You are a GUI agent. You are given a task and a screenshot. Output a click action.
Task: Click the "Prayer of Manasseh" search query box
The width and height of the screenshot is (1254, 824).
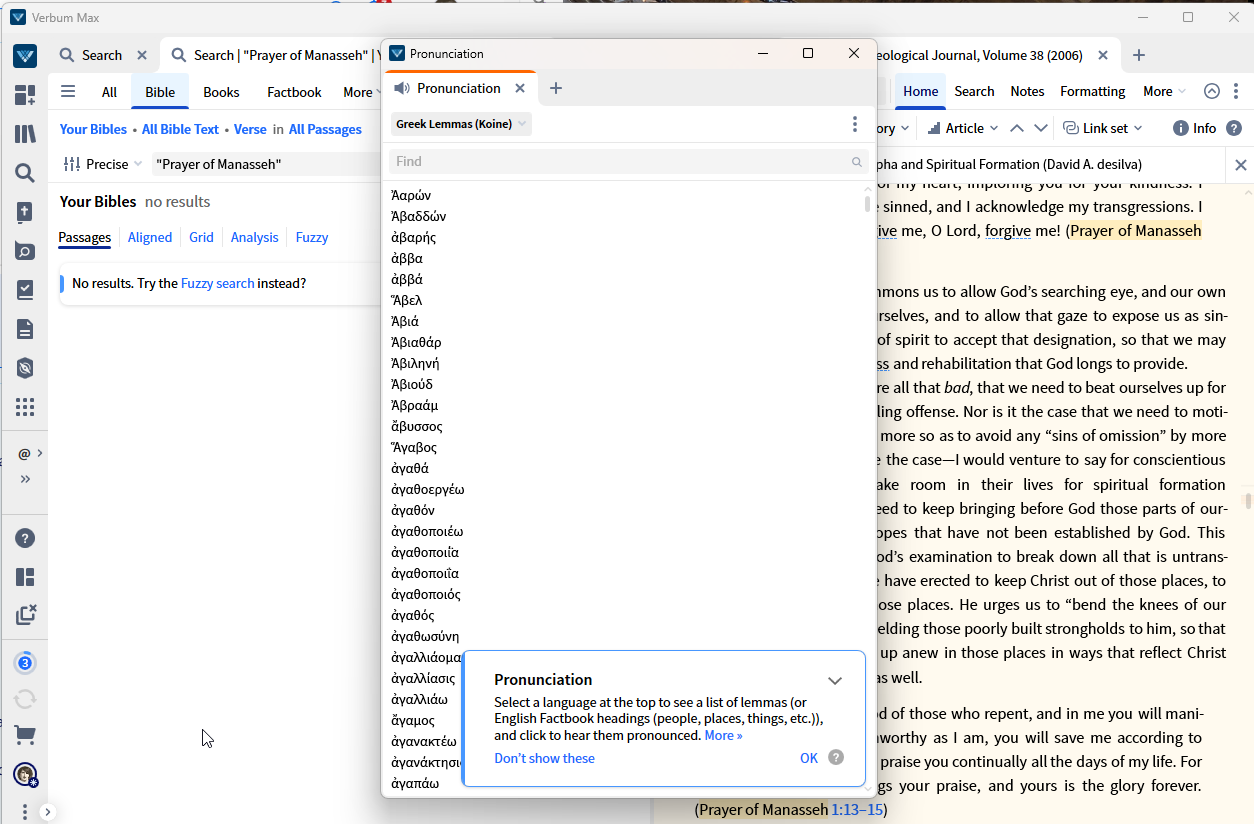point(265,164)
